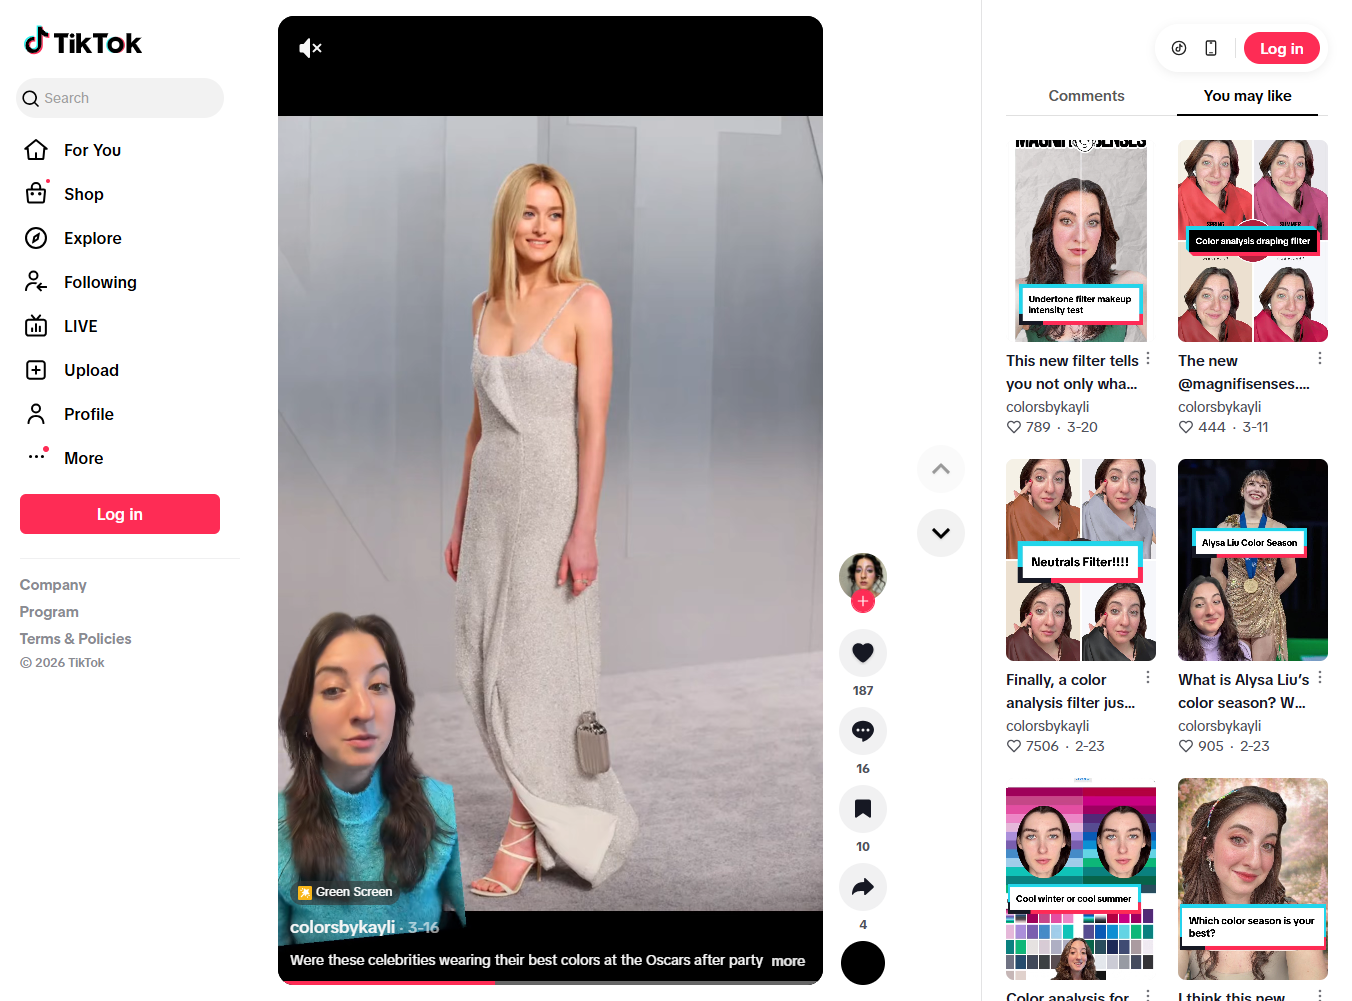Screen dimensions: 1352x1001
Task: Open the 'Neutrals Filter!!!!' video thumbnail
Action: [1080, 560]
